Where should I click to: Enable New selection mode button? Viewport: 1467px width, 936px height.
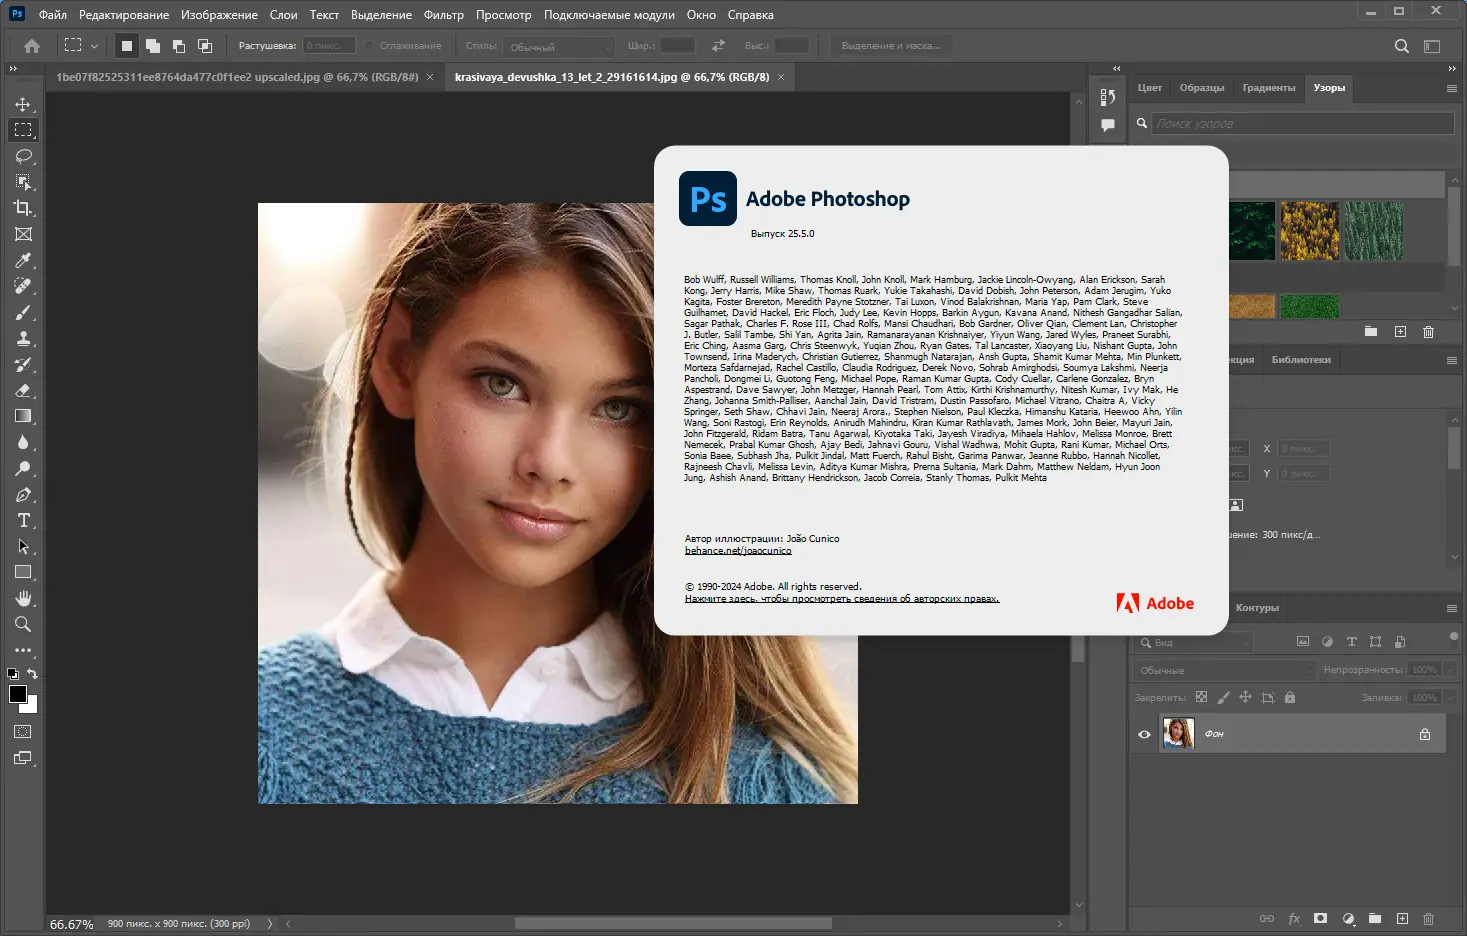pos(127,46)
